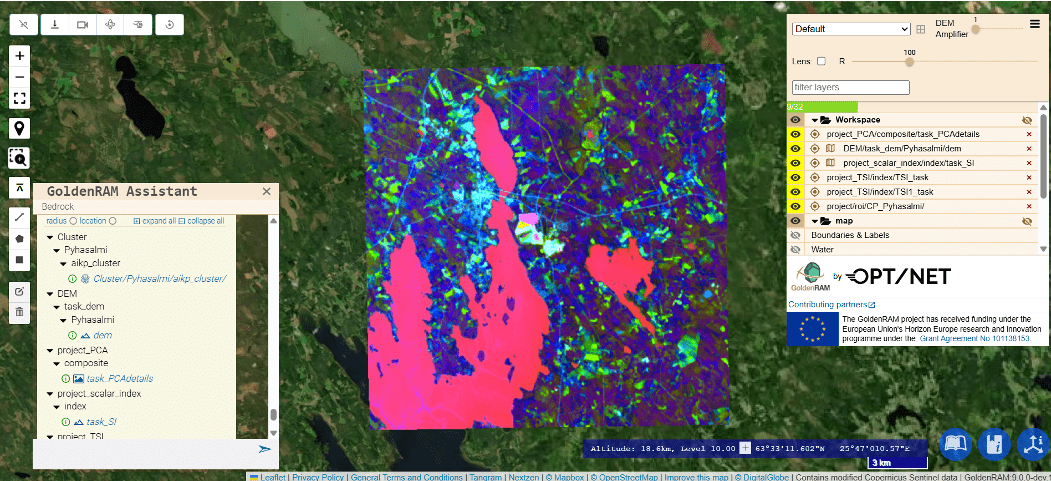Open the Privacy Policy link
The height and width of the screenshot is (481, 1051).
(x=318, y=477)
